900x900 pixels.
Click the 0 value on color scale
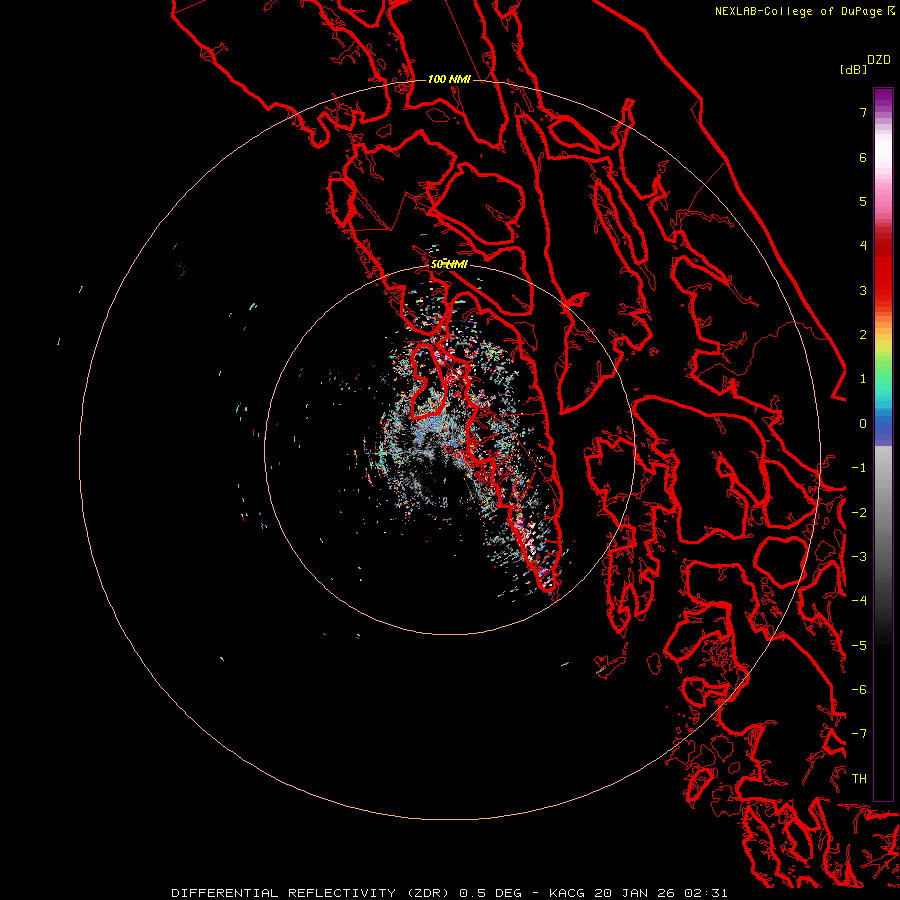pyautogui.click(x=863, y=424)
